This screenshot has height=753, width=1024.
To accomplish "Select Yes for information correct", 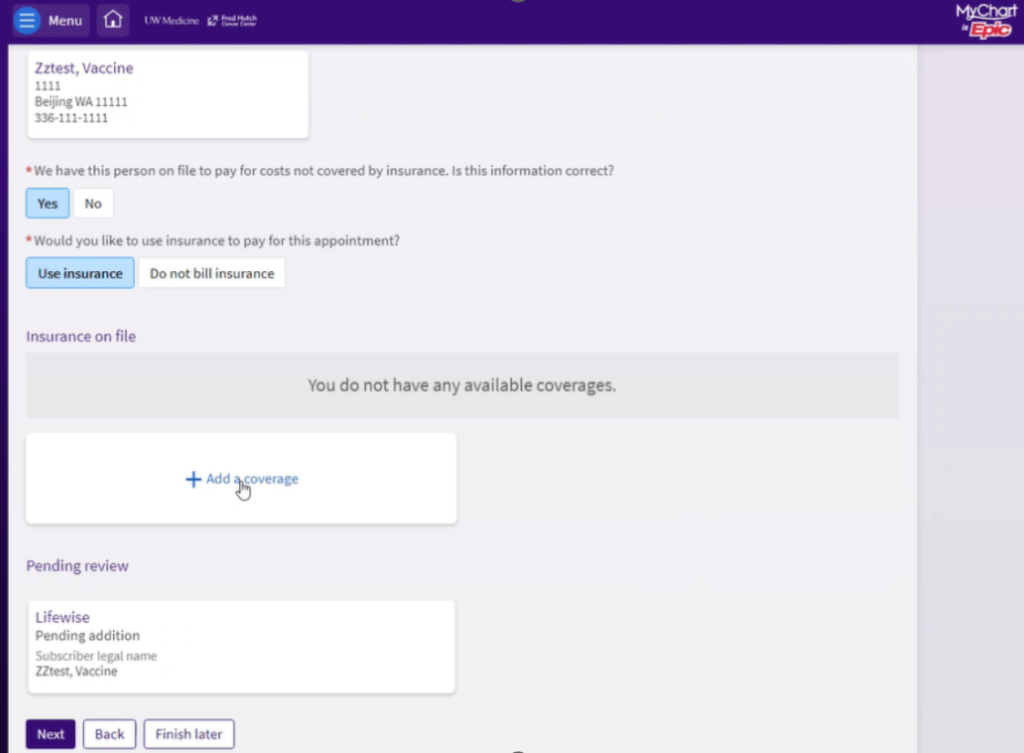I will pyautogui.click(x=48, y=203).
